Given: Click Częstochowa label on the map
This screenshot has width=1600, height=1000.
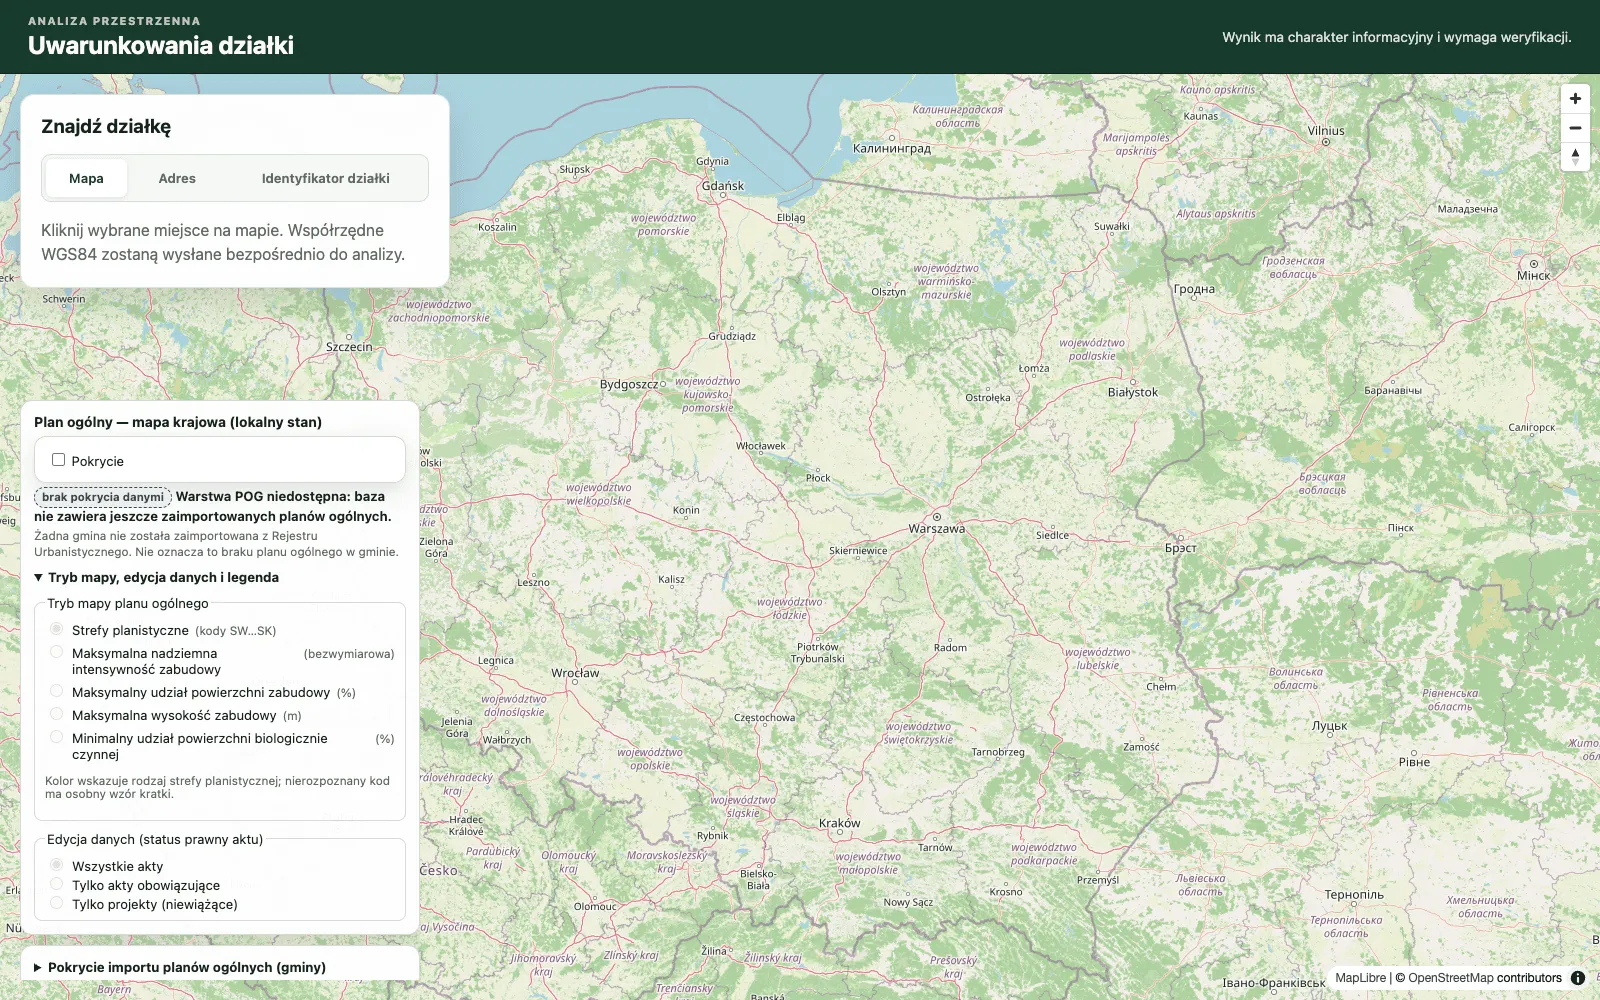Looking at the screenshot, I should click(x=764, y=717).
